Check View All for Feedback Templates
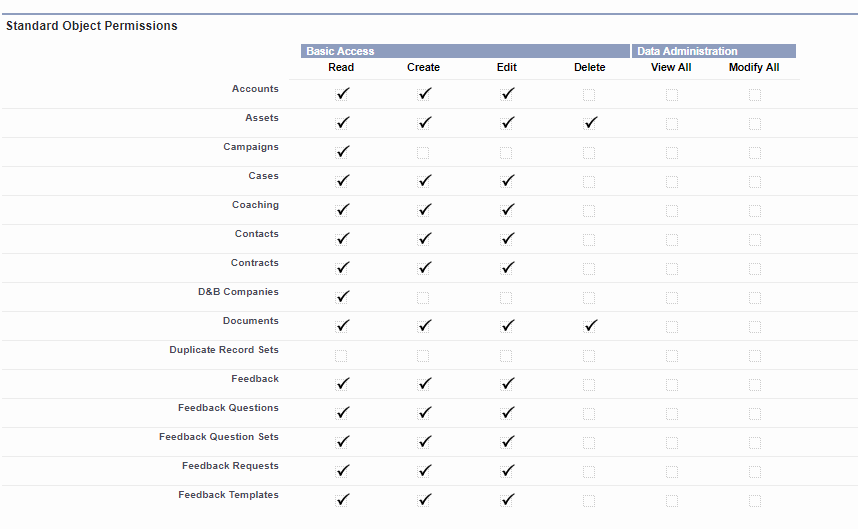 pyautogui.click(x=672, y=501)
